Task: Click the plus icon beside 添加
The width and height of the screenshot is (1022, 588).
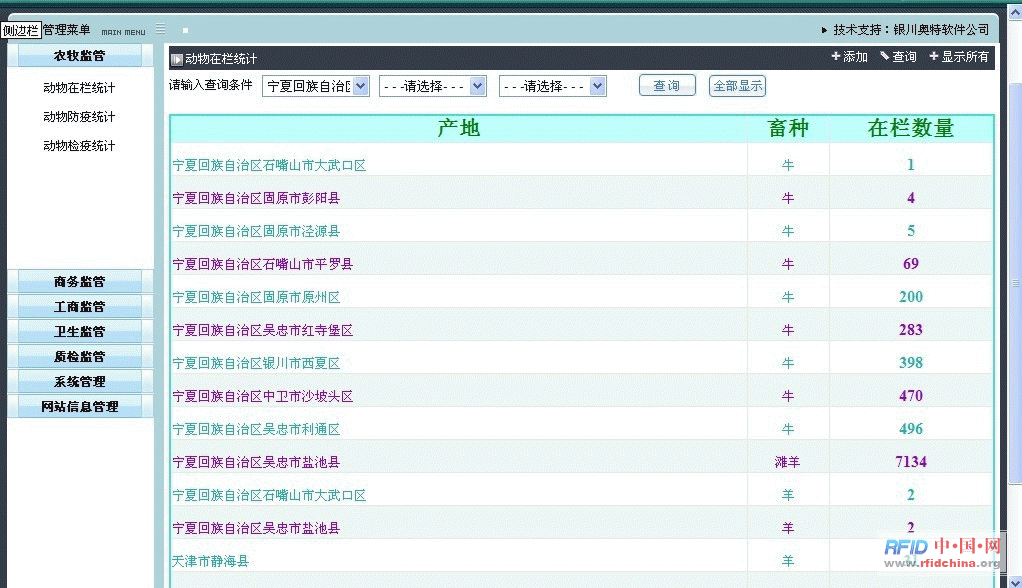Action: coord(836,57)
